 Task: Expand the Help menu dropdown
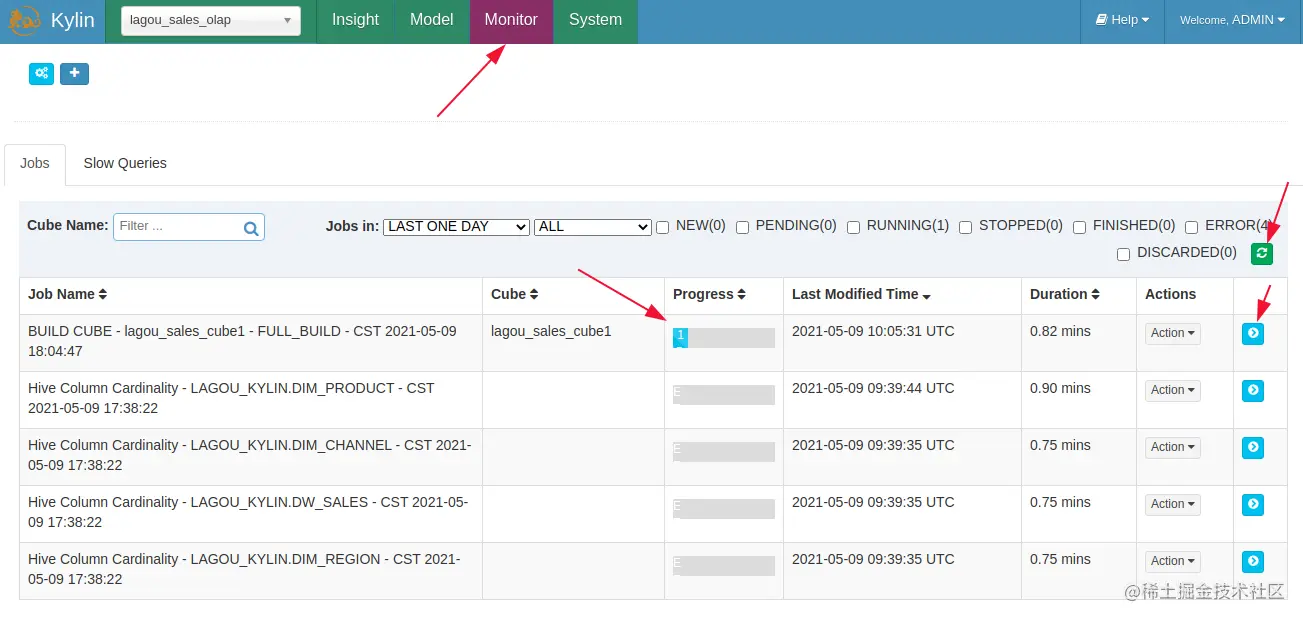1122,20
